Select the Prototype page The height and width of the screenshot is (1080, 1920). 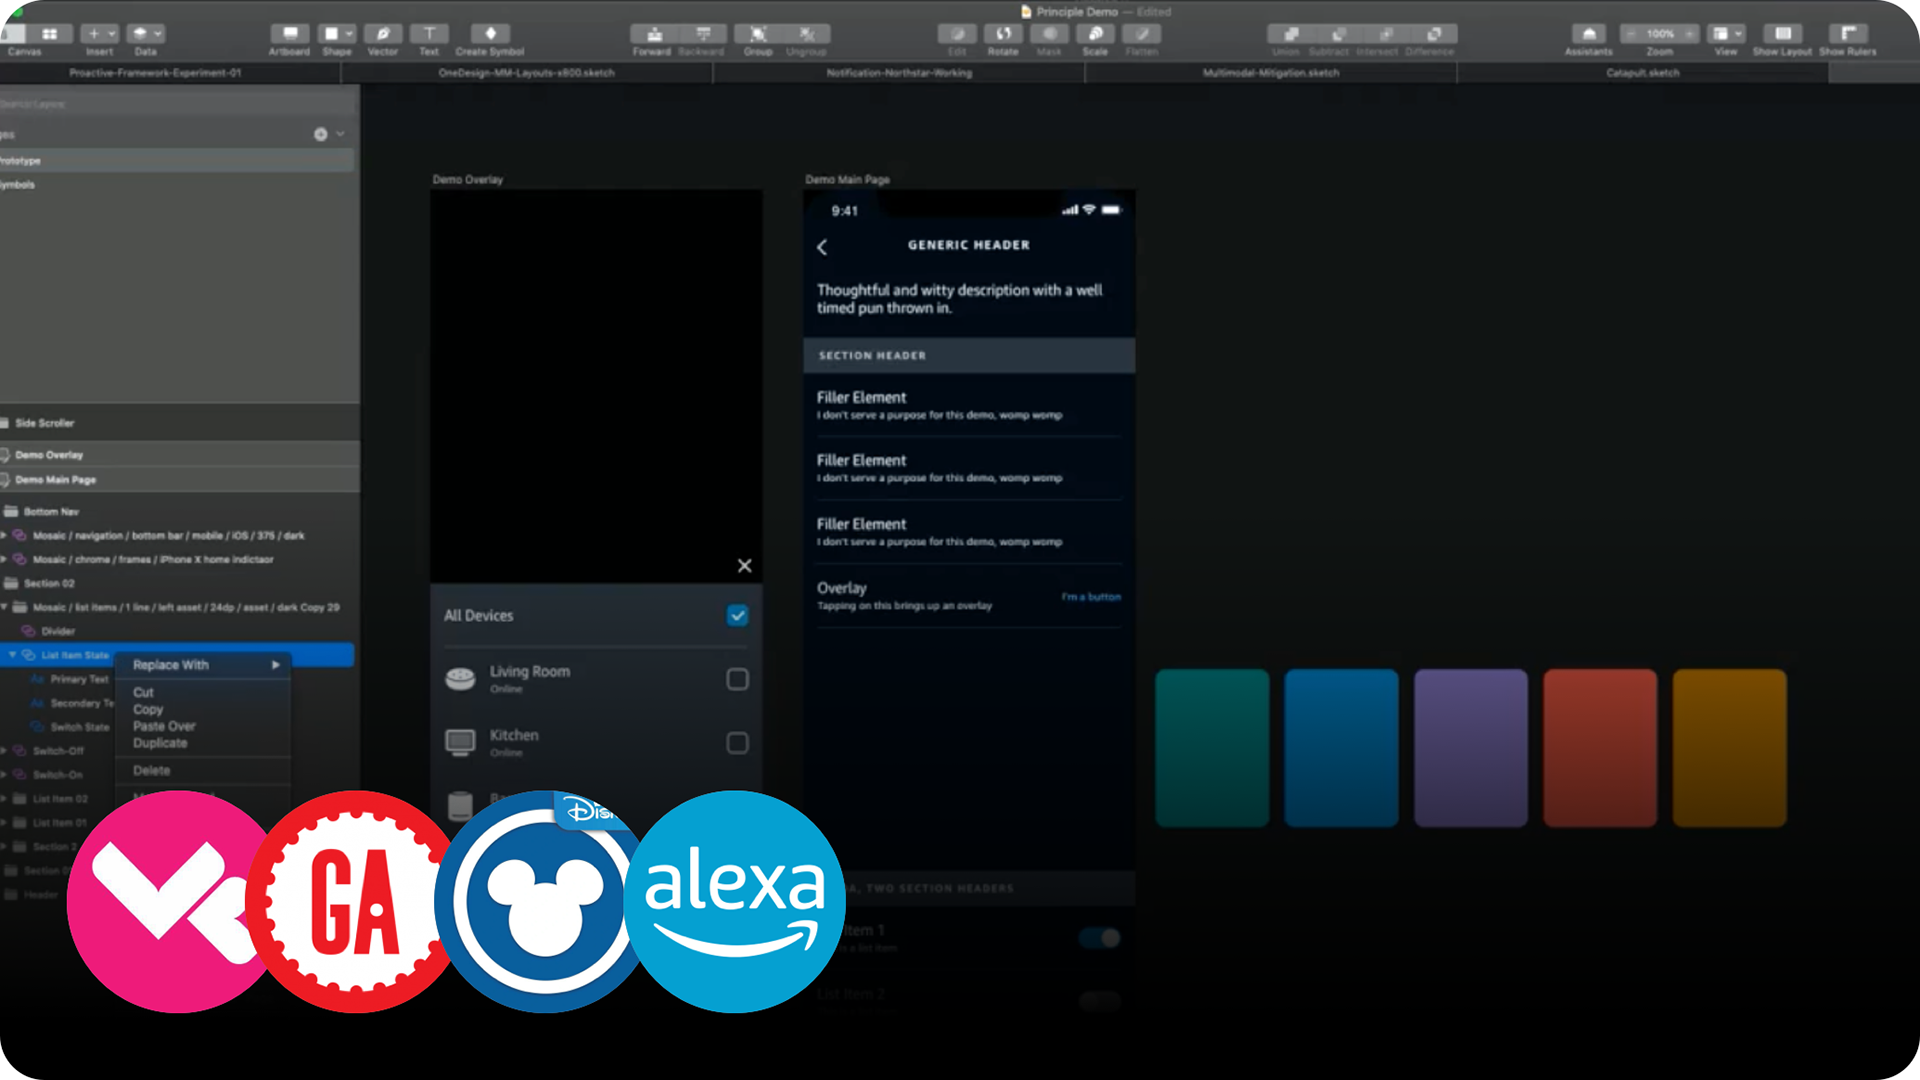[177, 160]
